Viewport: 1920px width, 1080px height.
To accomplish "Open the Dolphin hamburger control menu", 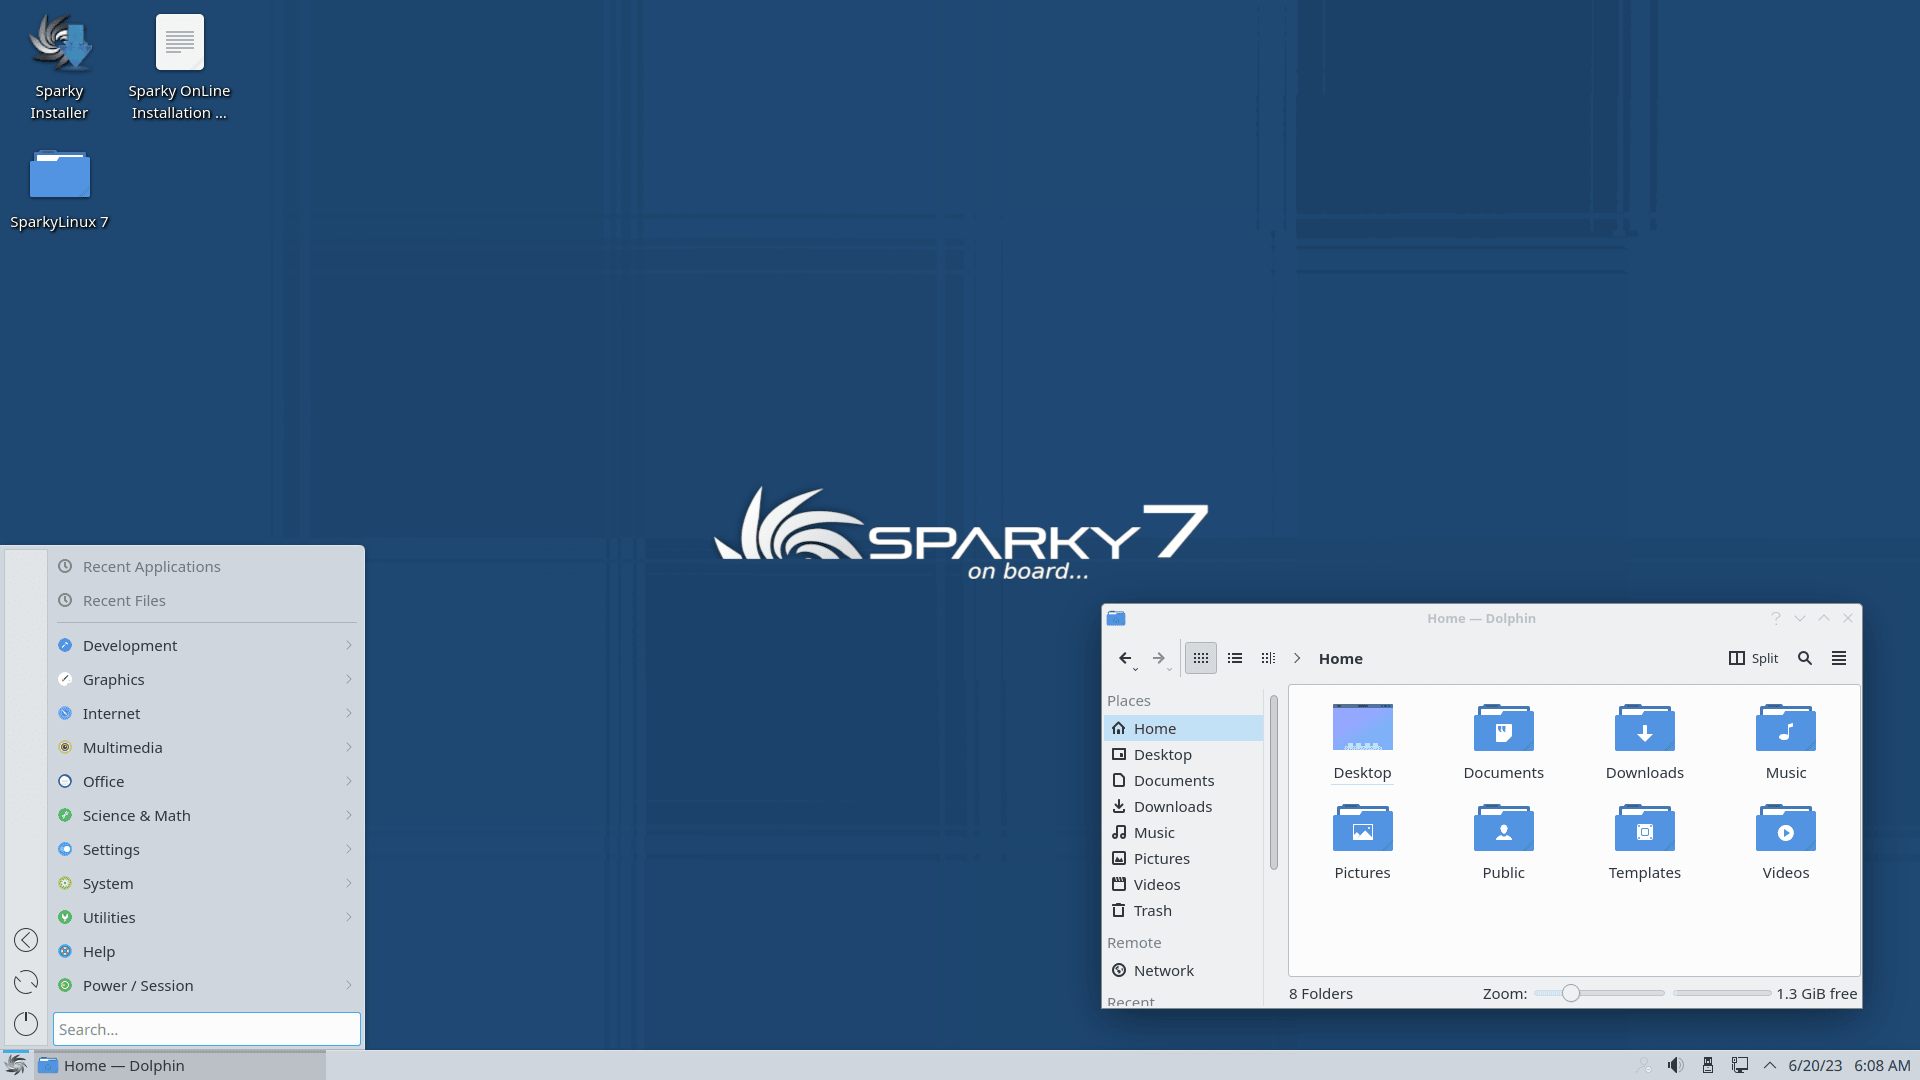I will click(x=1840, y=658).
